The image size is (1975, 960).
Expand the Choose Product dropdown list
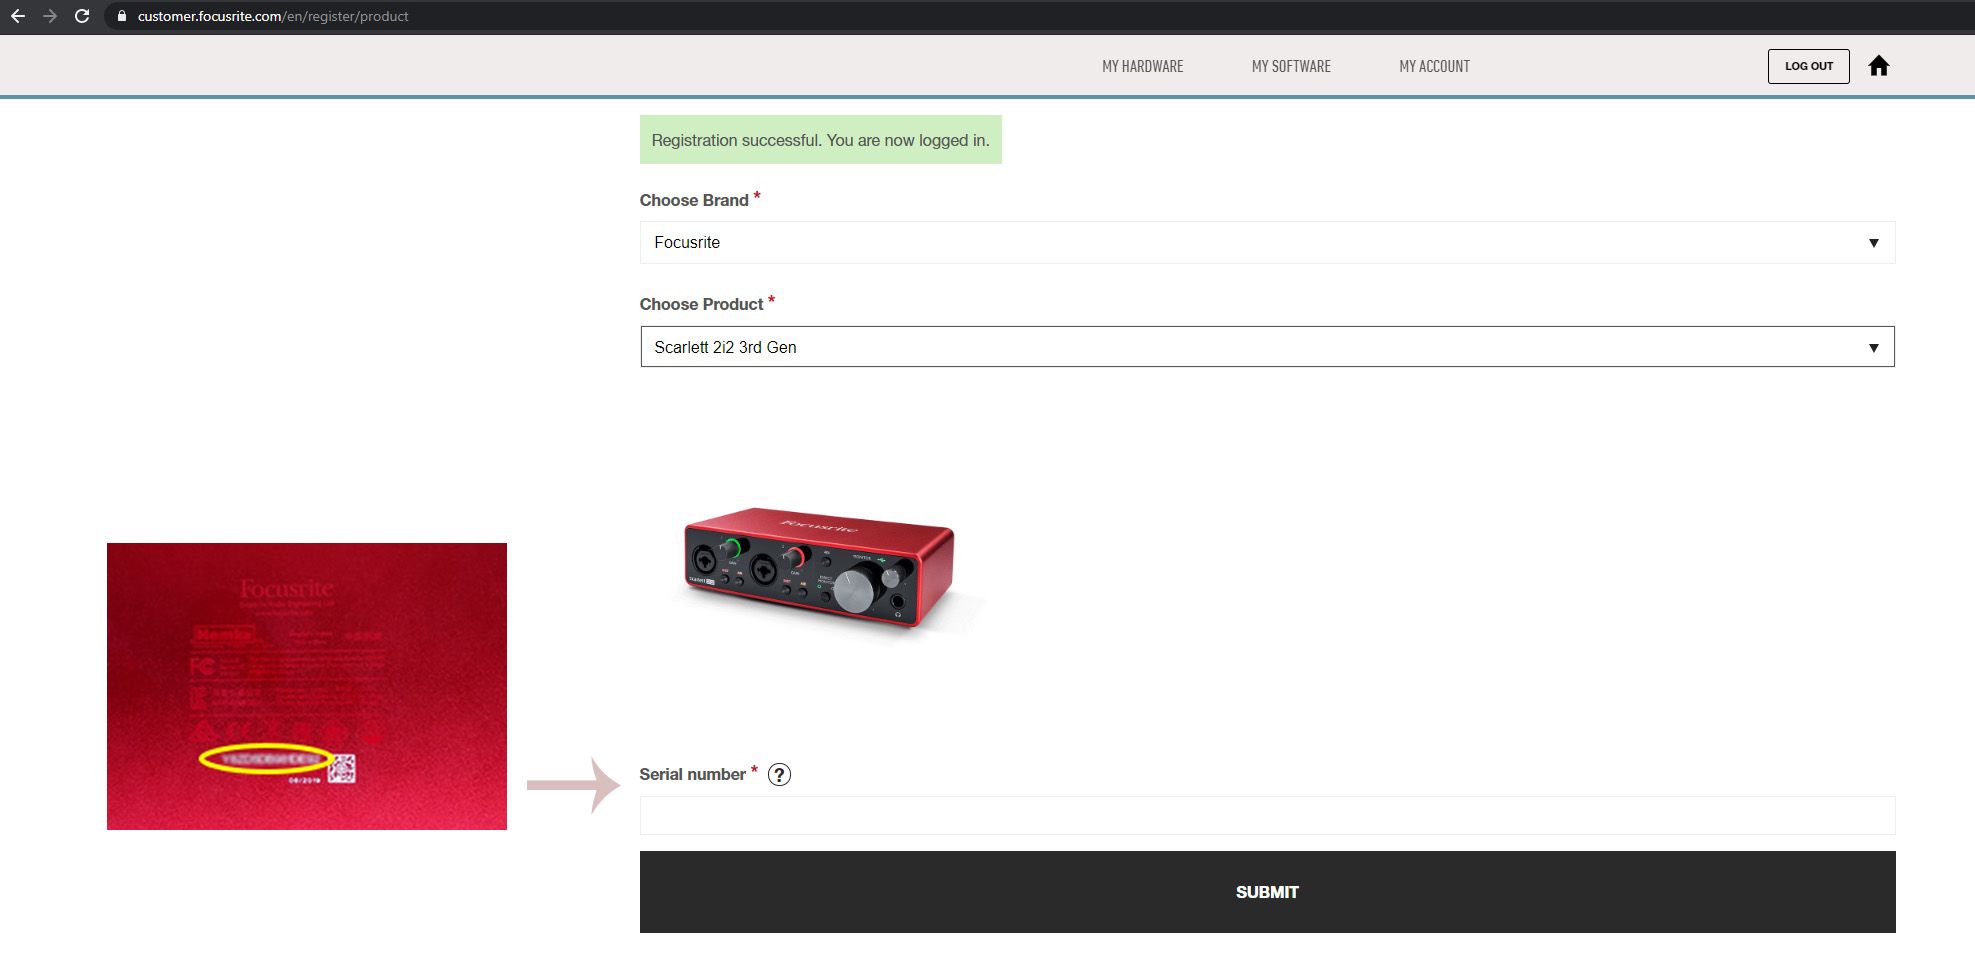(x=1266, y=347)
